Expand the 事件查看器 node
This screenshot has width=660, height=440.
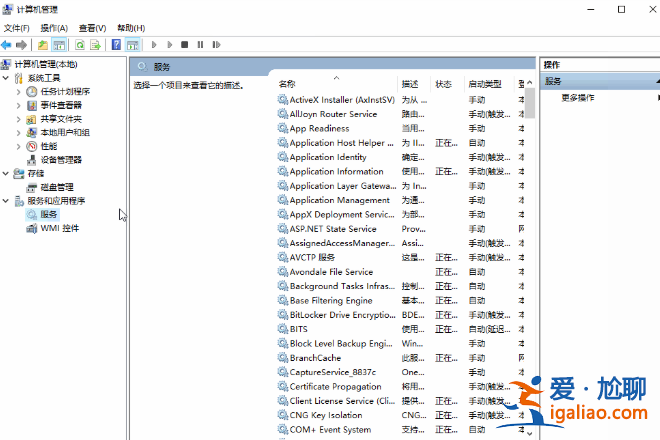click(x=18, y=105)
